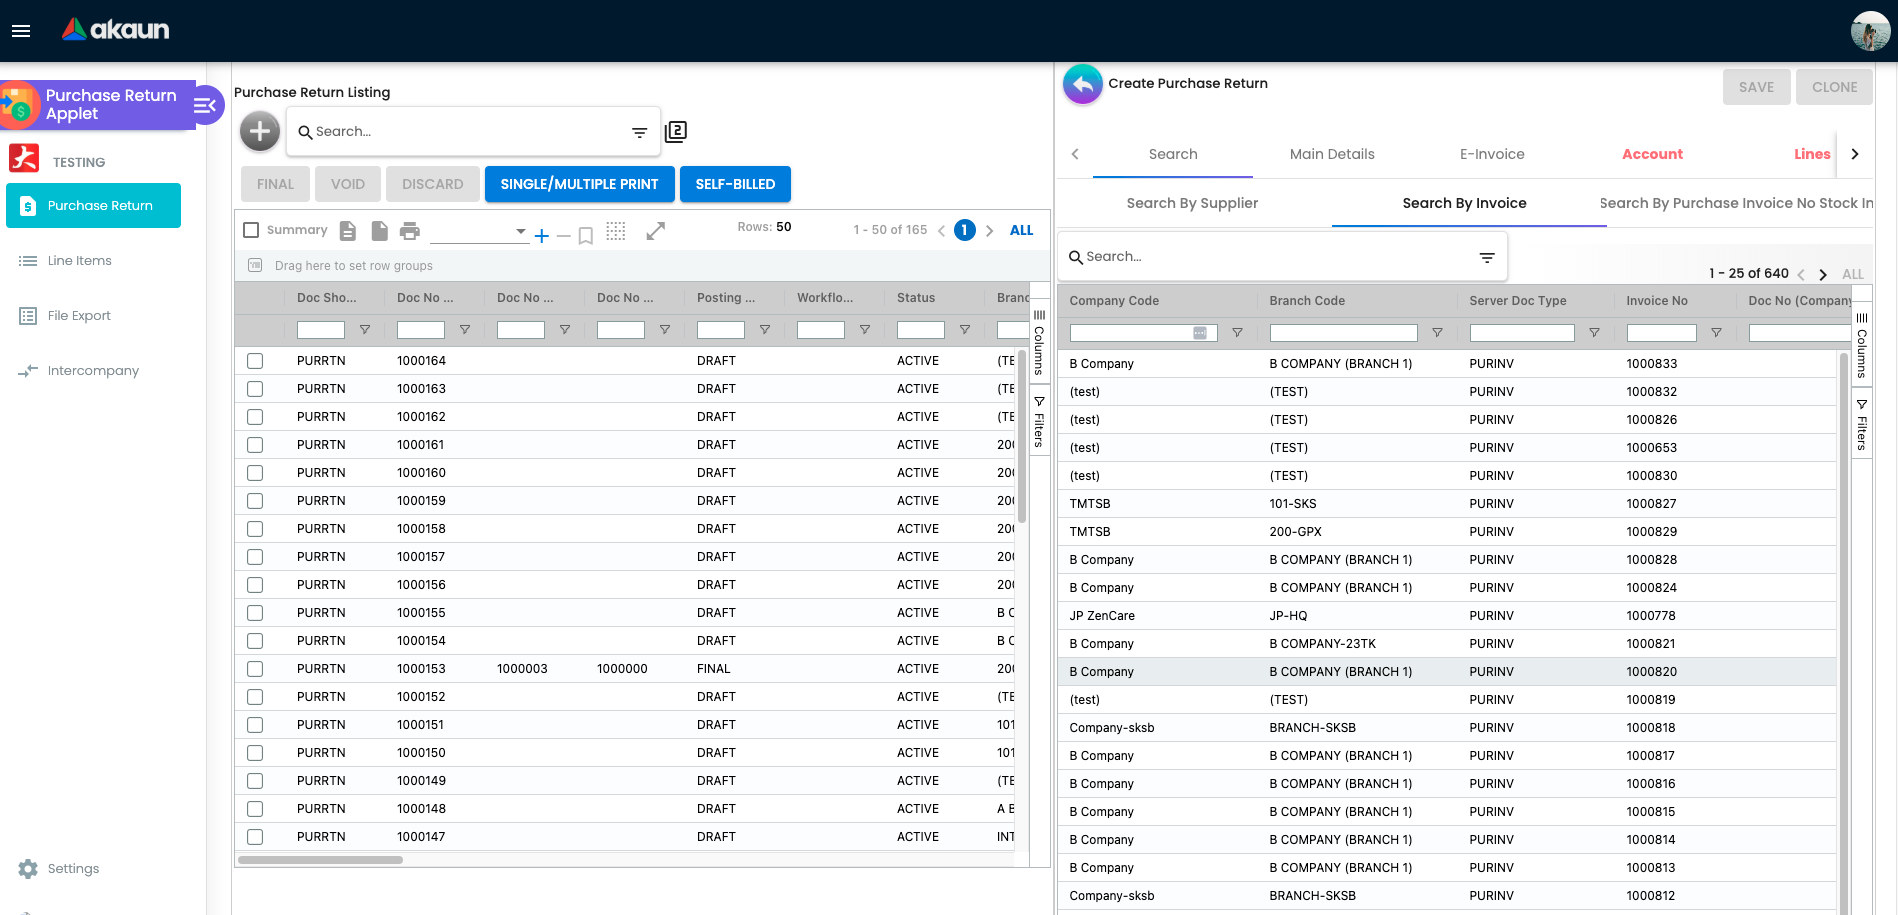Select Search By Purchase Invoice No Stock tab
Screen dimensions: 1898x915
pyautogui.click(x=1737, y=203)
